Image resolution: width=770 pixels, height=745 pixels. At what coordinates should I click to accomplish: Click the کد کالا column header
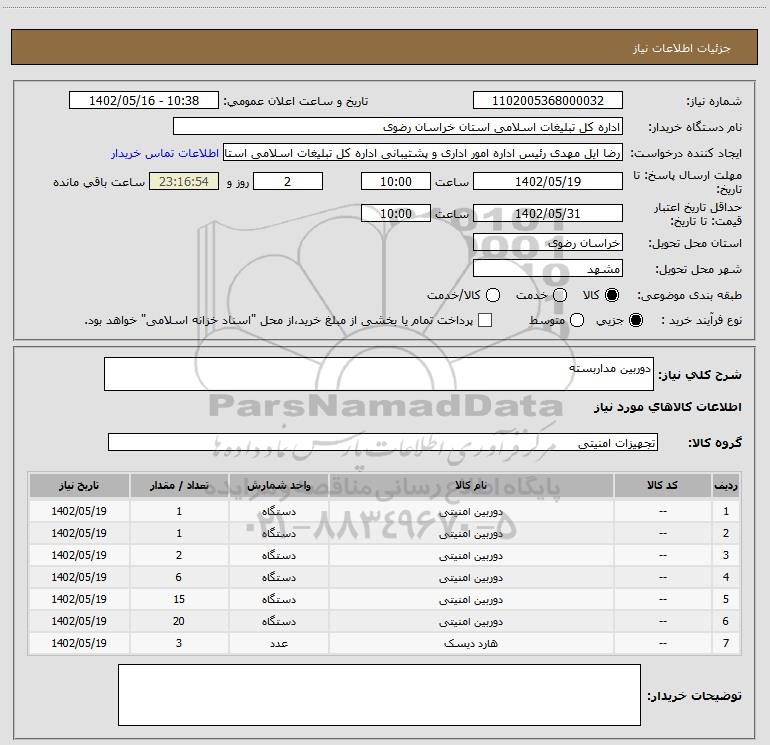662,486
